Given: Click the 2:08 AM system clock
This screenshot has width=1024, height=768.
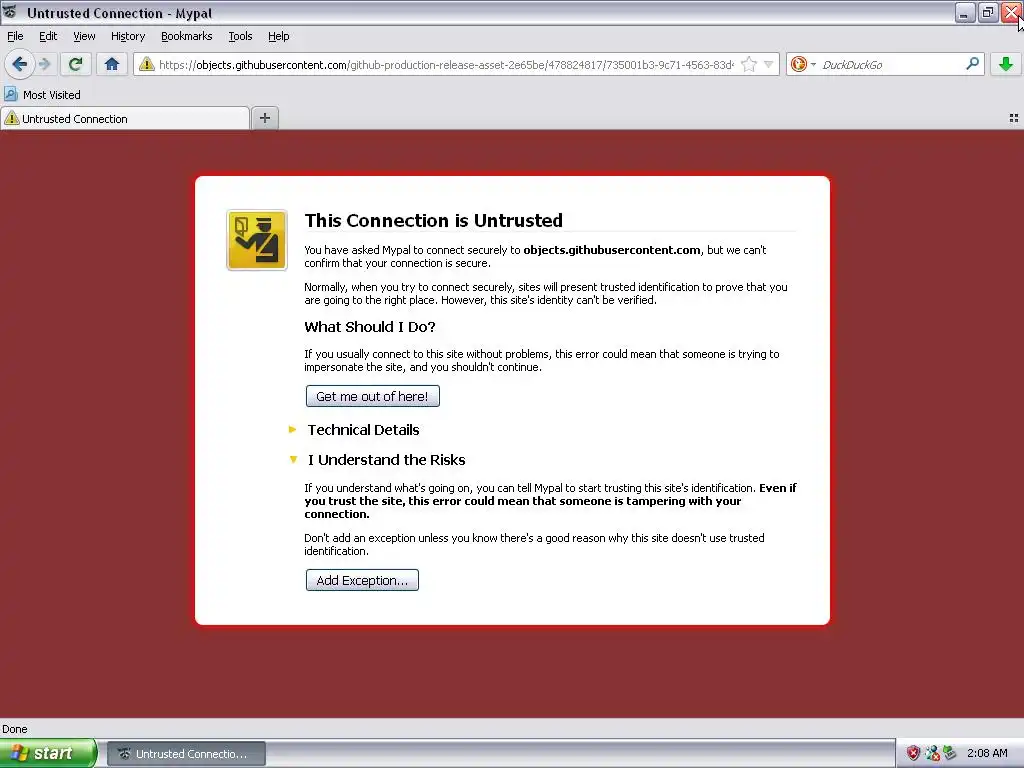Looking at the screenshot, I should (x=987, y=753).
